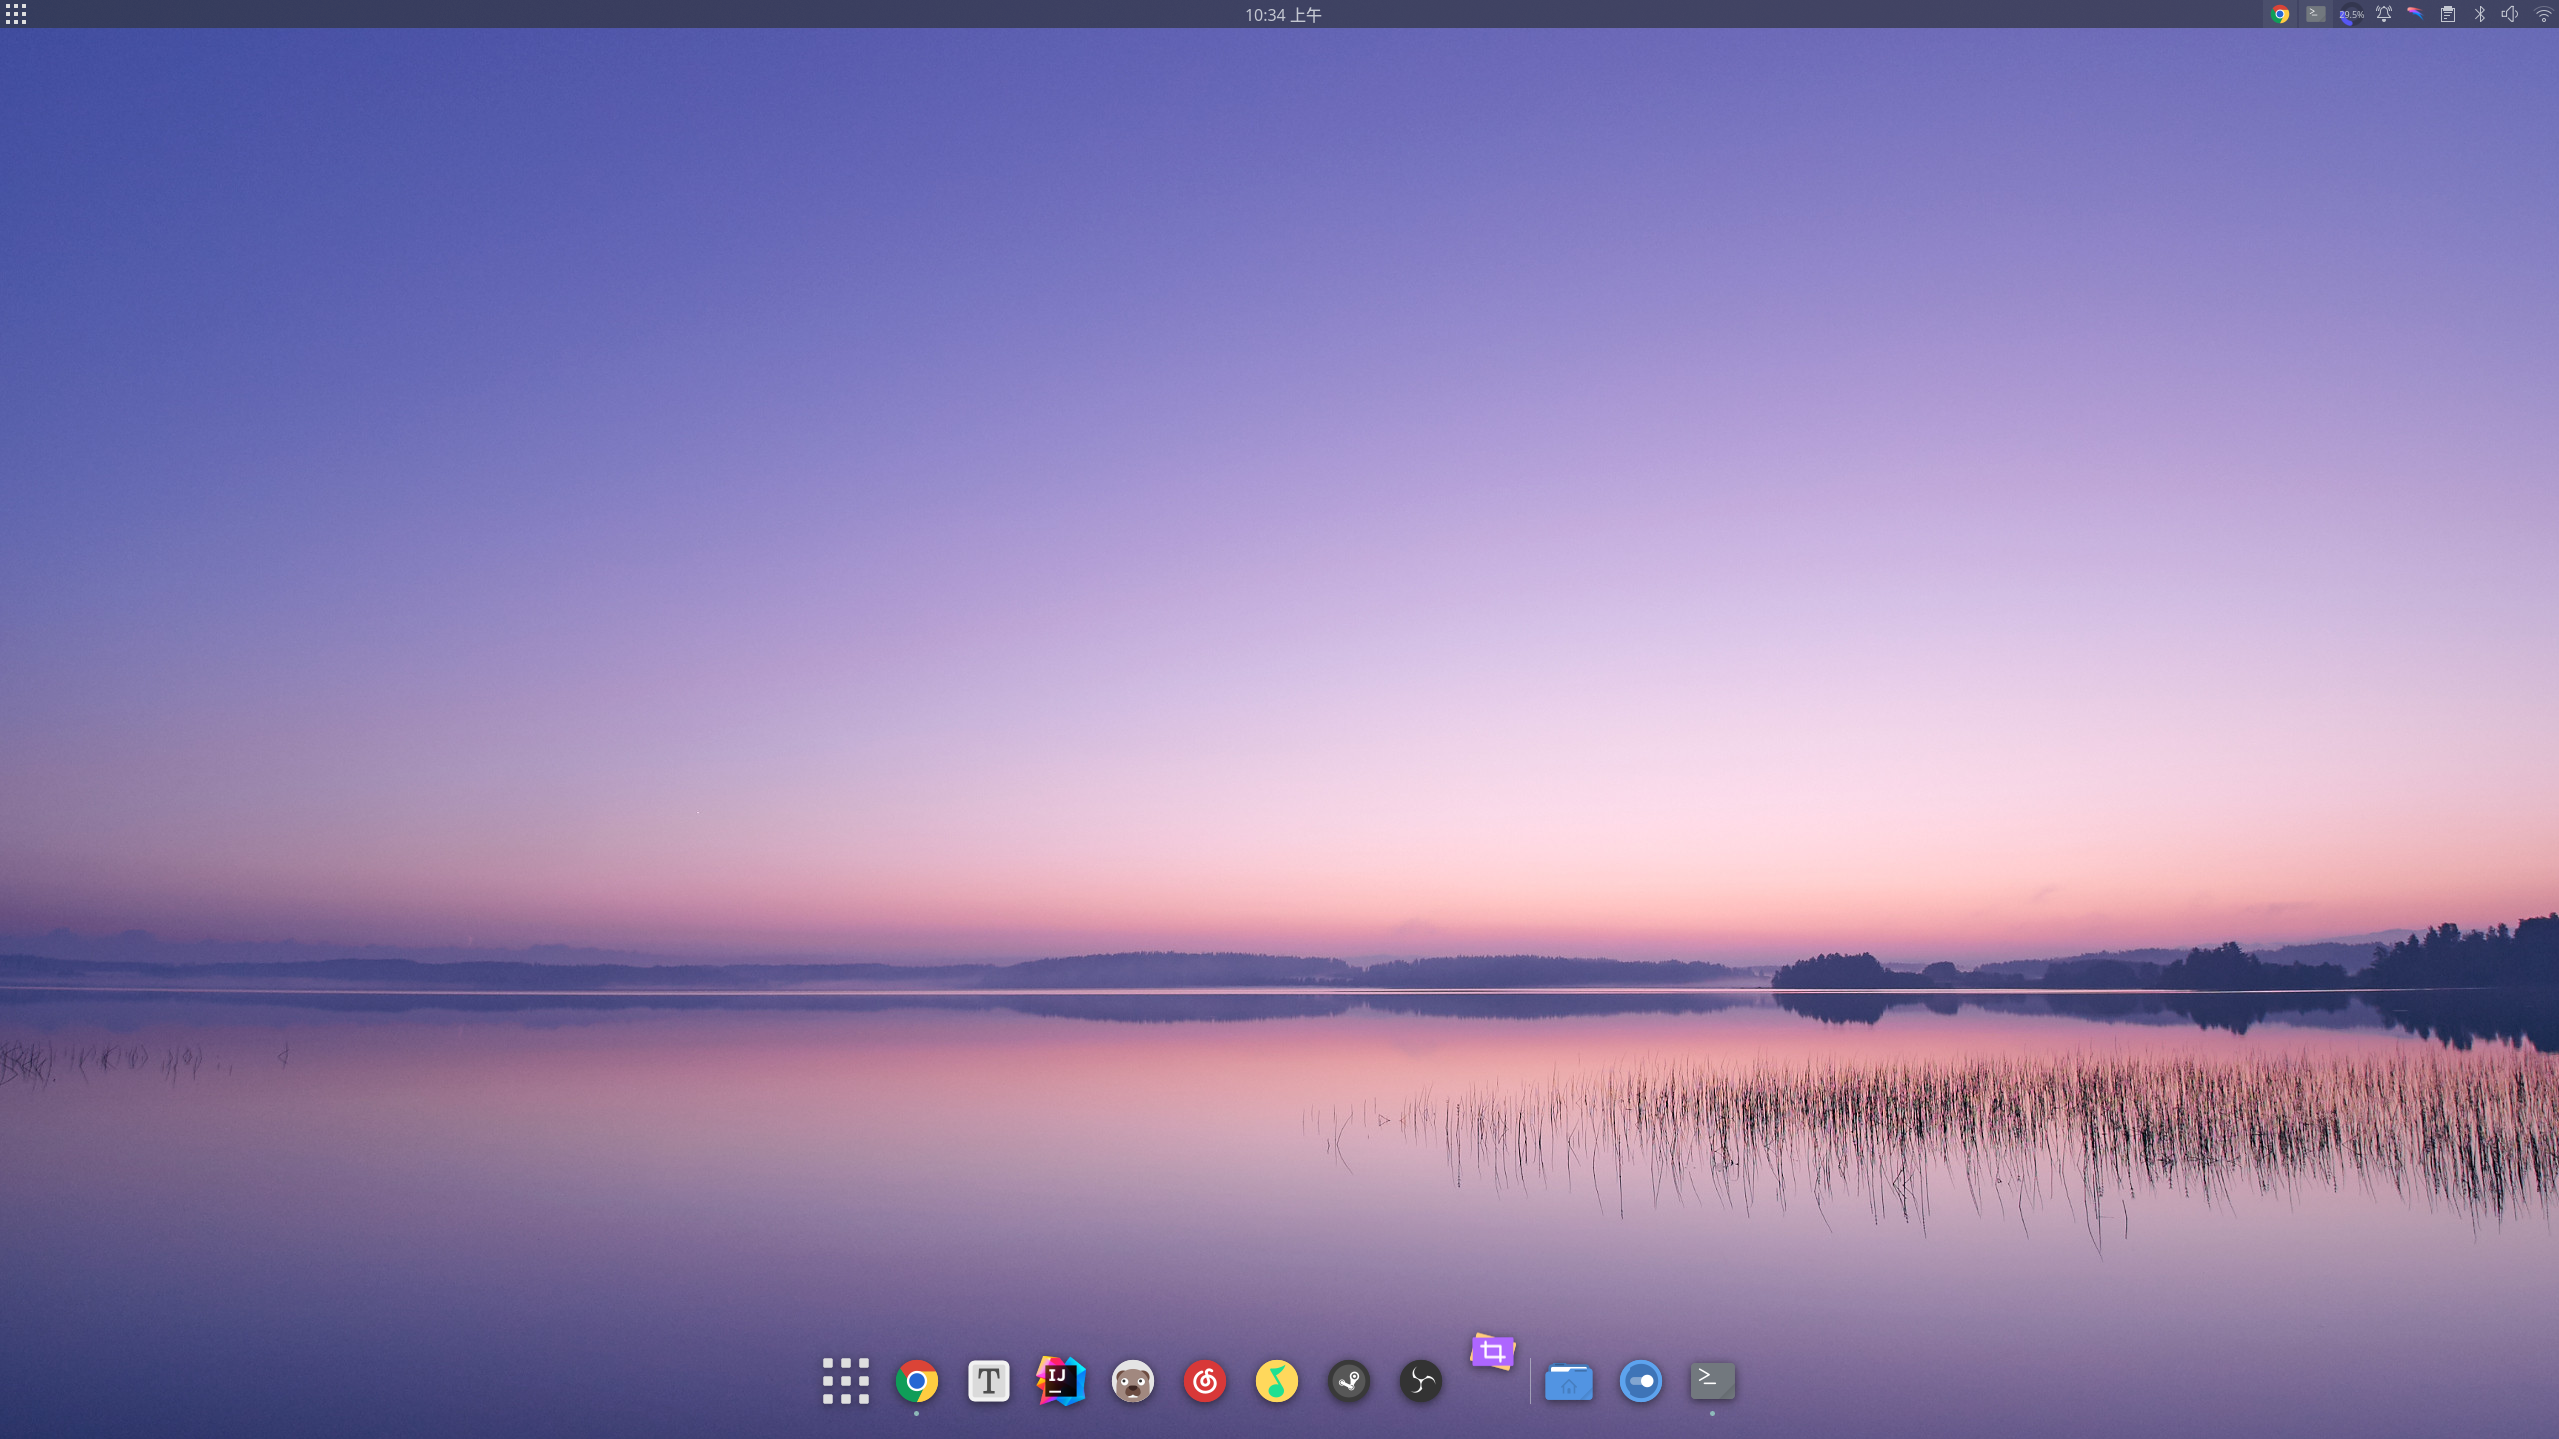2559x1439 pixels.
Task: Open Wi-Fi network menu in tray
Action: tap(2542, 14)
